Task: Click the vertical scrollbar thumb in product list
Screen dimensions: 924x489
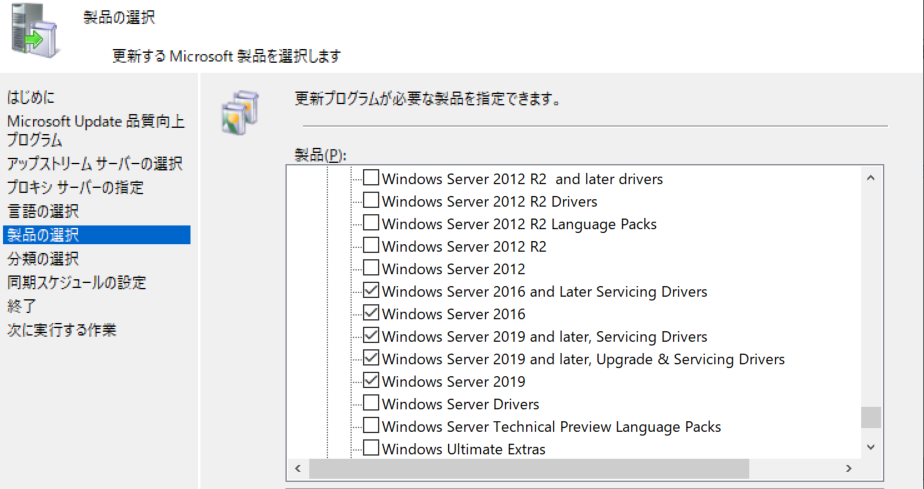Action: [871, 417]
